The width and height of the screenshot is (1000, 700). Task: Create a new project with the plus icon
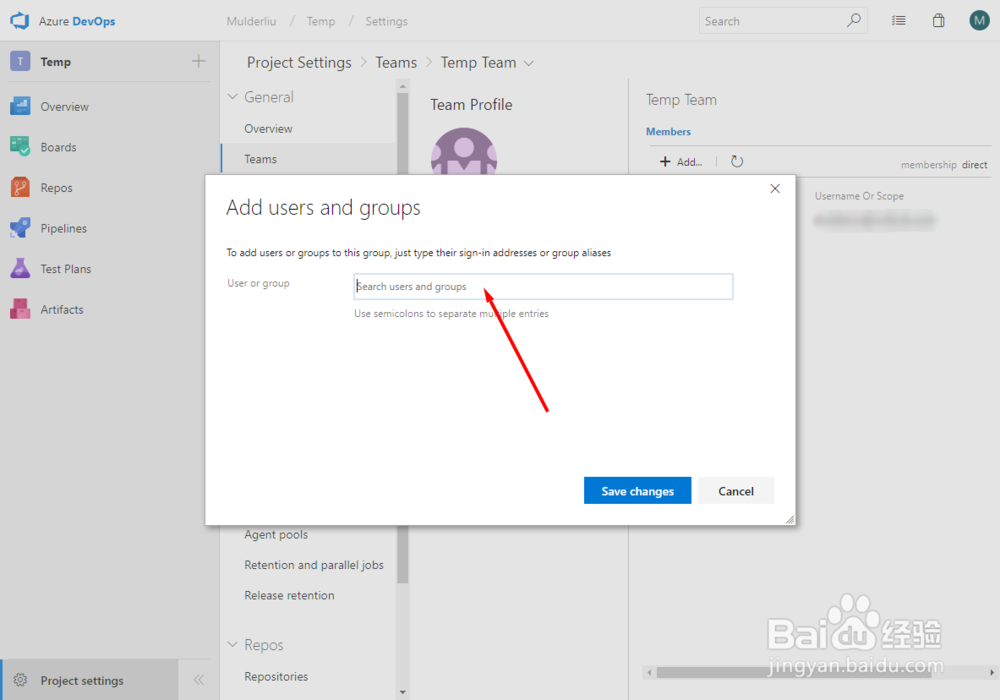tap(198, 60)
